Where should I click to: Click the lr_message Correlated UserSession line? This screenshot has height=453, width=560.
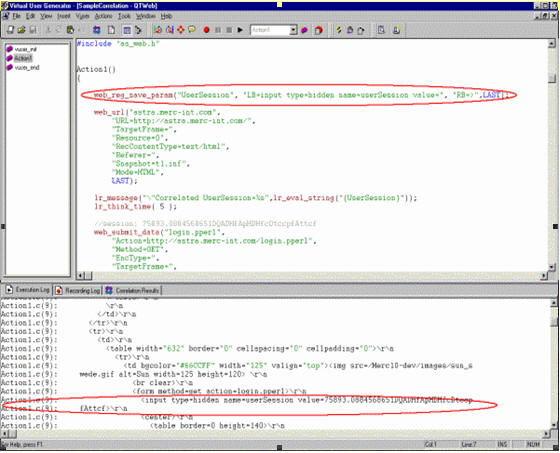(x=255, y=198)
